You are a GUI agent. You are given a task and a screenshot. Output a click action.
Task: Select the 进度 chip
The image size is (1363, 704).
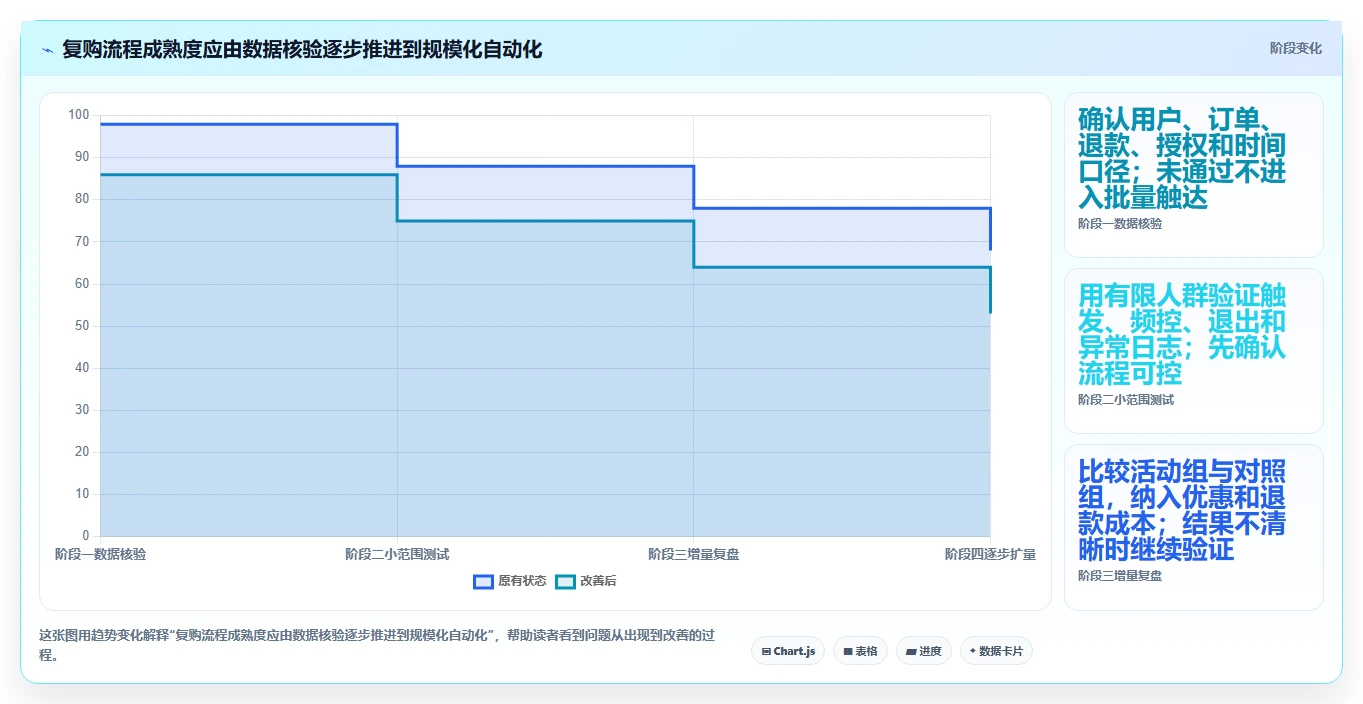(923, 651)
